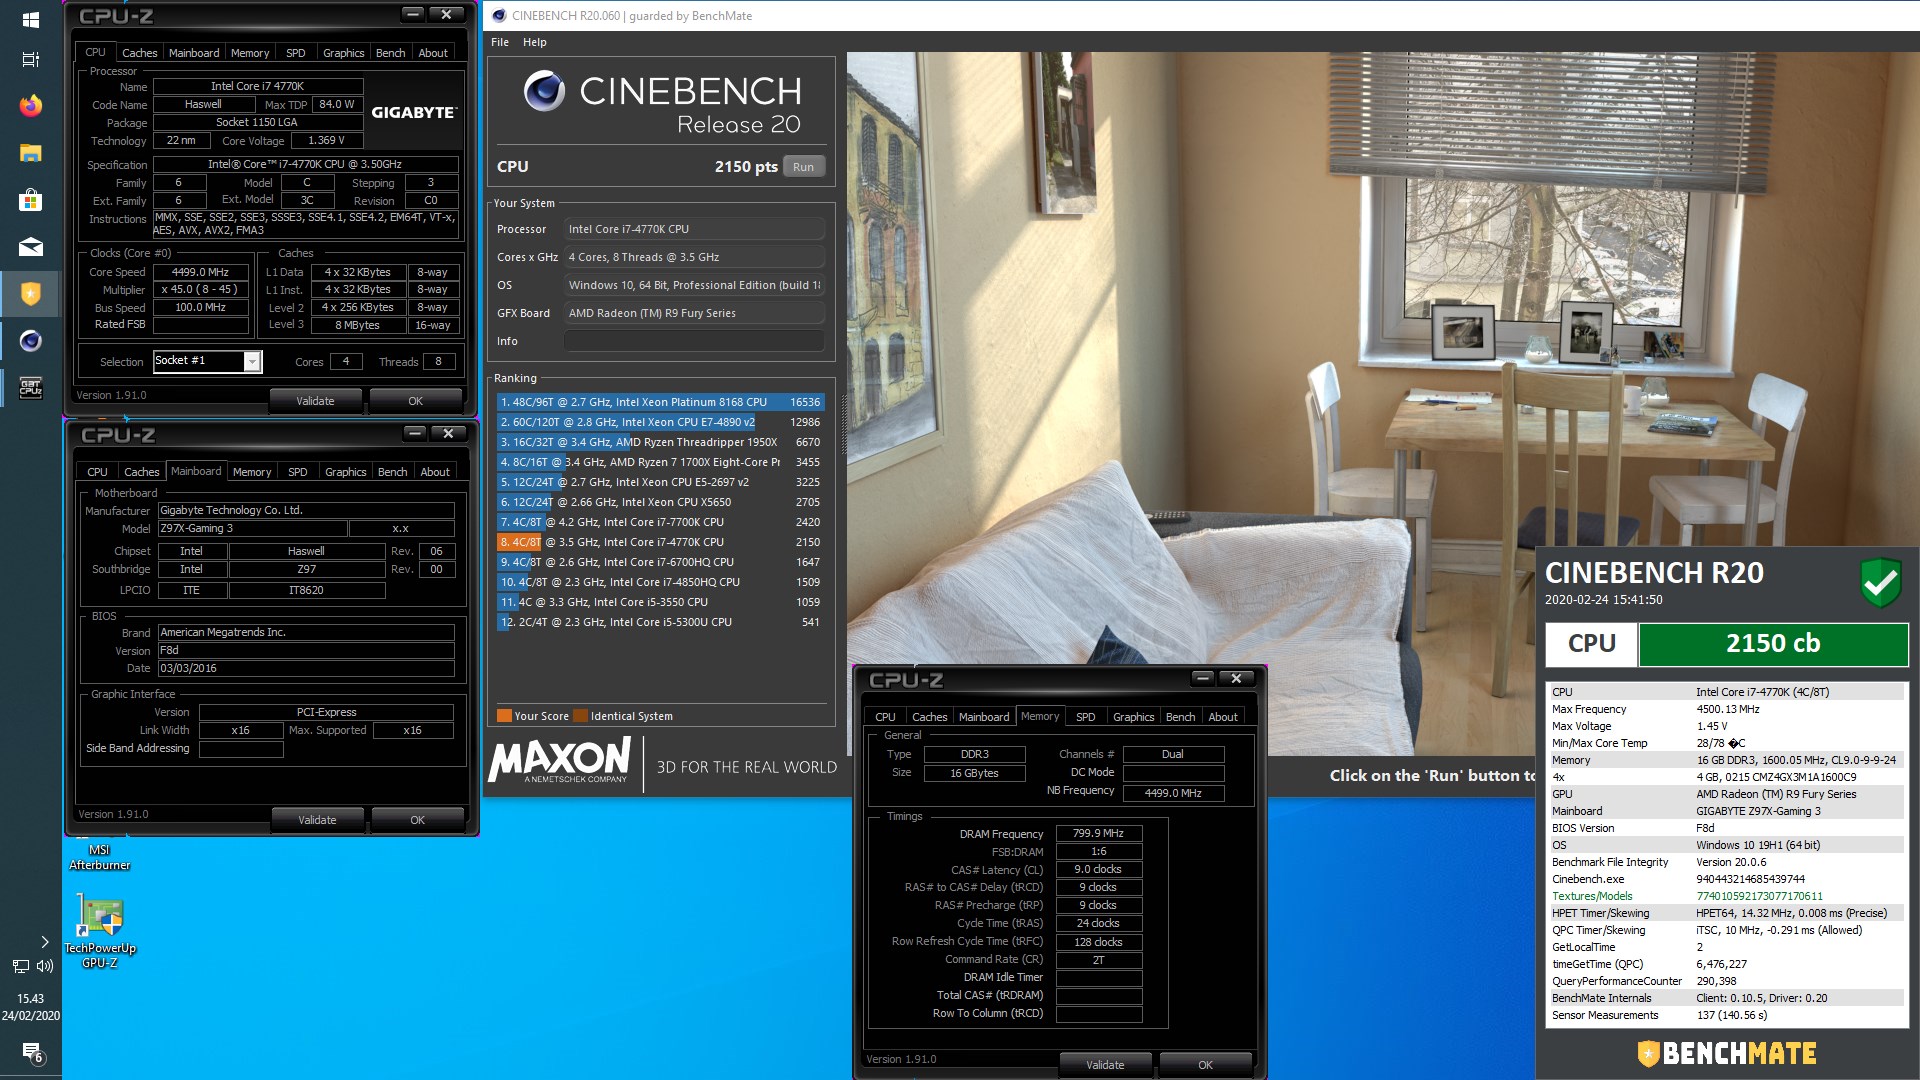Open Mainboard tab in top CPU-Z window
The width and height of the screenshot is (1920, 1080).
pos(194,53)
